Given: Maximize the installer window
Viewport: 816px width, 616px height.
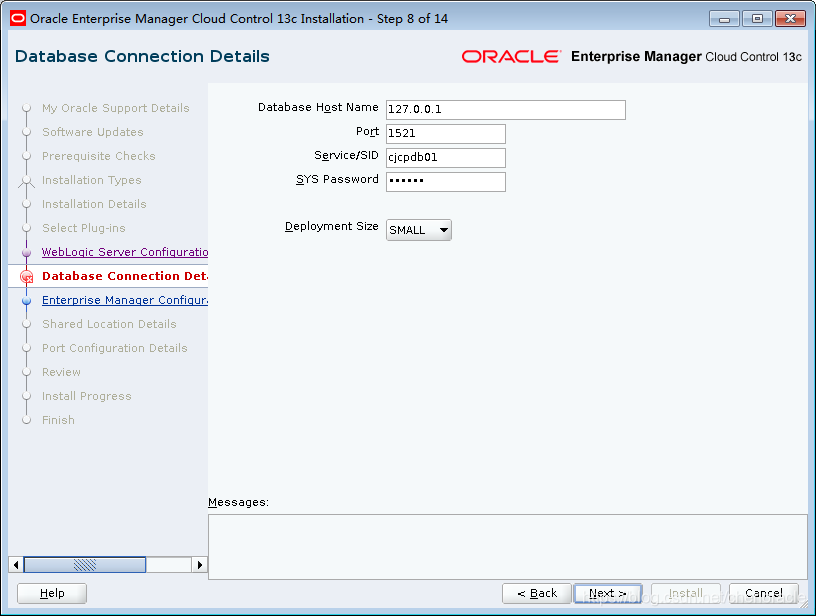Looking at the screenshot, I should coord(757,19).
